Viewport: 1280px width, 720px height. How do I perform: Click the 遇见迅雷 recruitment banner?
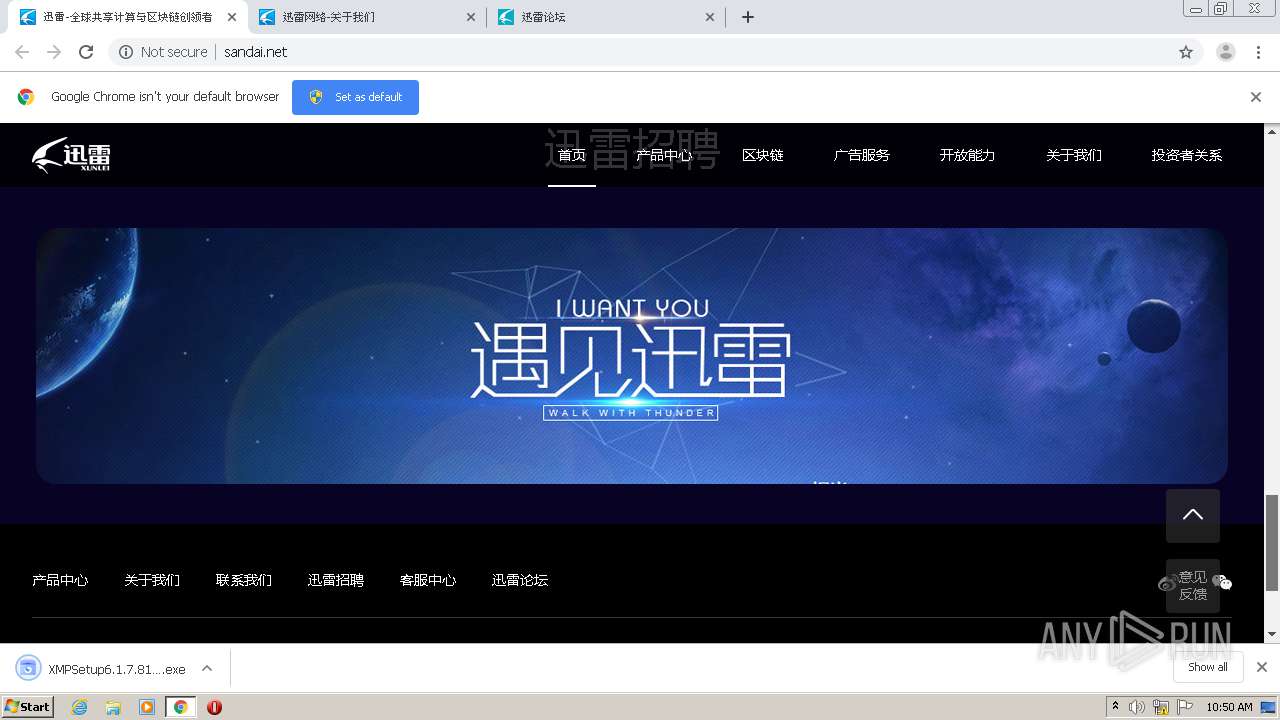pyautogui.click(x=631, y=356)
